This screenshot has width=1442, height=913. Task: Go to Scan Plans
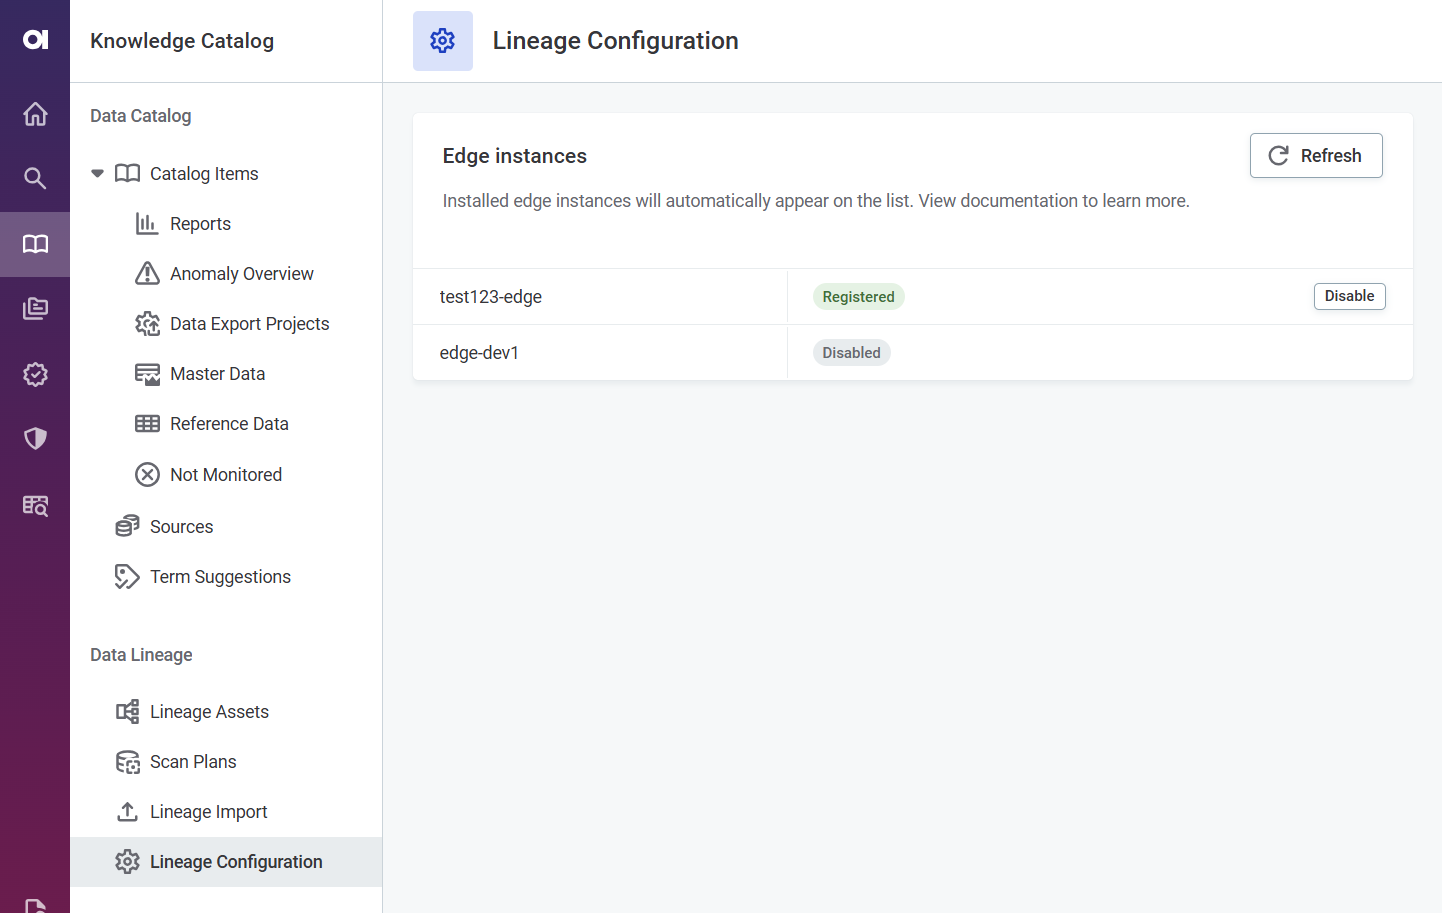[x=193, y=762]
